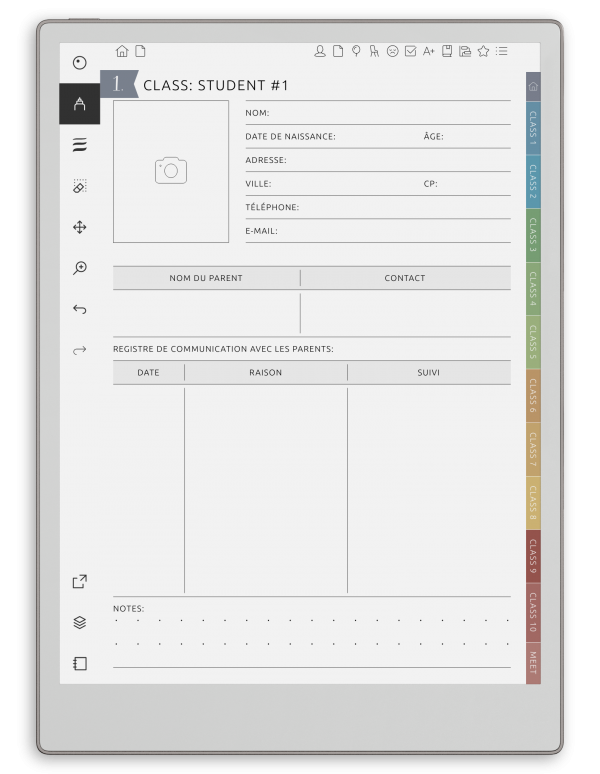Switch to the CLASS 9 tab
This screenshot has height=774, width=600.
(x=533, y=557)
